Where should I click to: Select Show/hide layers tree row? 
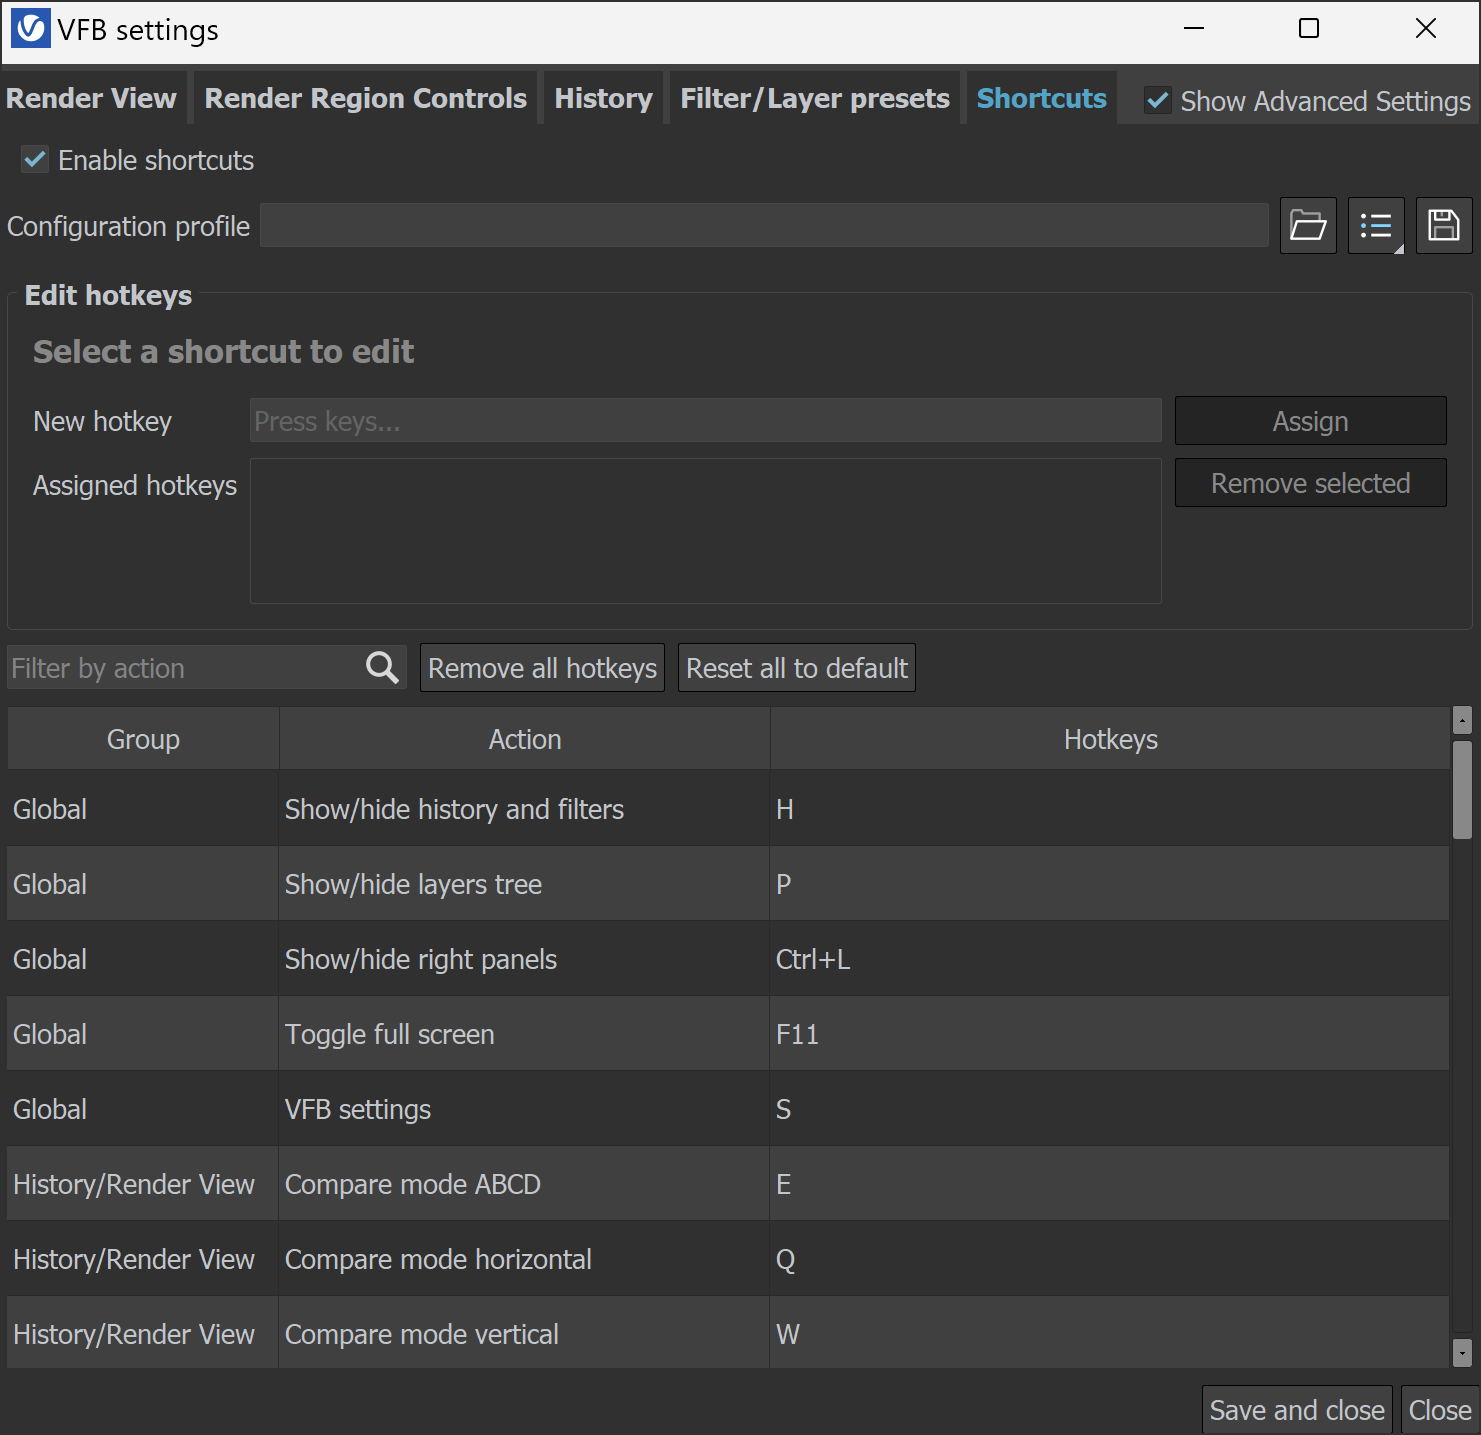tap(728, 883)
